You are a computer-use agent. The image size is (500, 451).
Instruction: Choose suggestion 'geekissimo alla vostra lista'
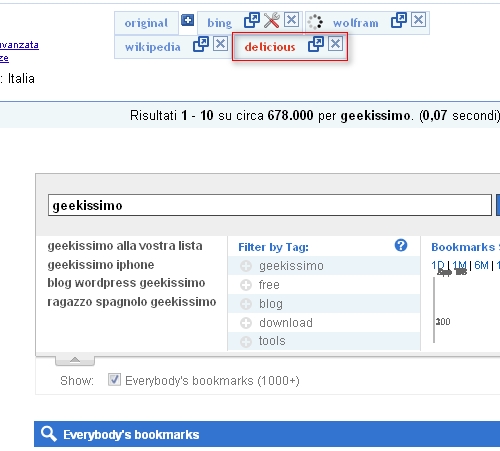125,246
